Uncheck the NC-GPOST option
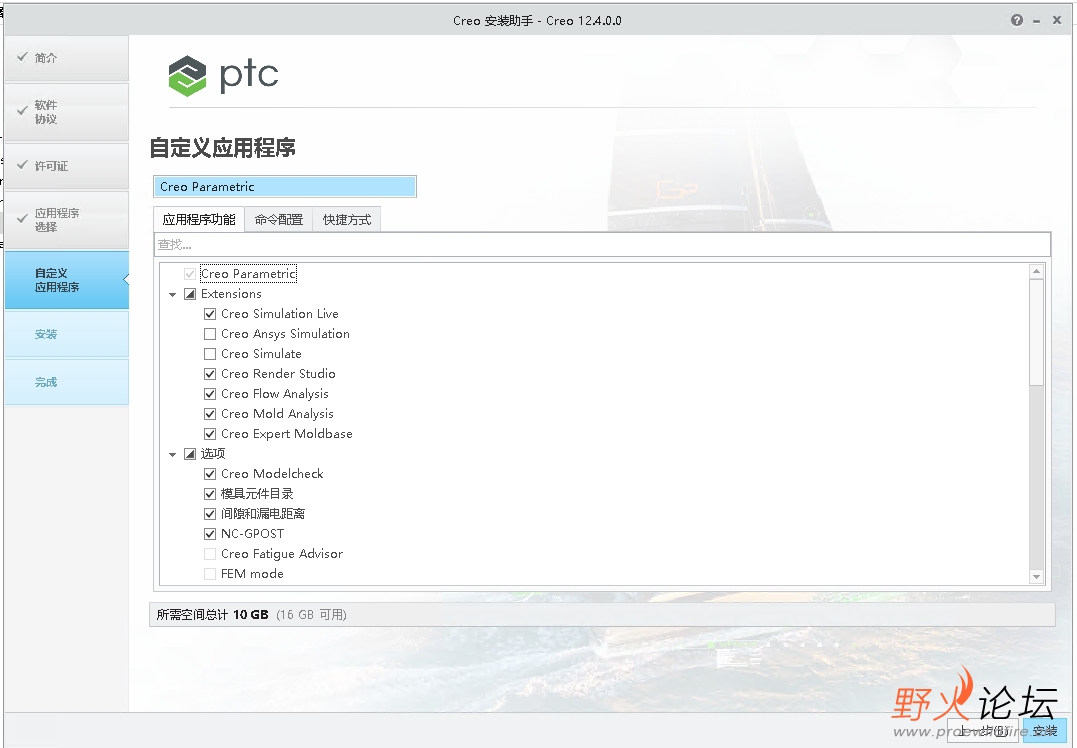1077x748 pixels. pyautogui.click(x=210, y=534)
